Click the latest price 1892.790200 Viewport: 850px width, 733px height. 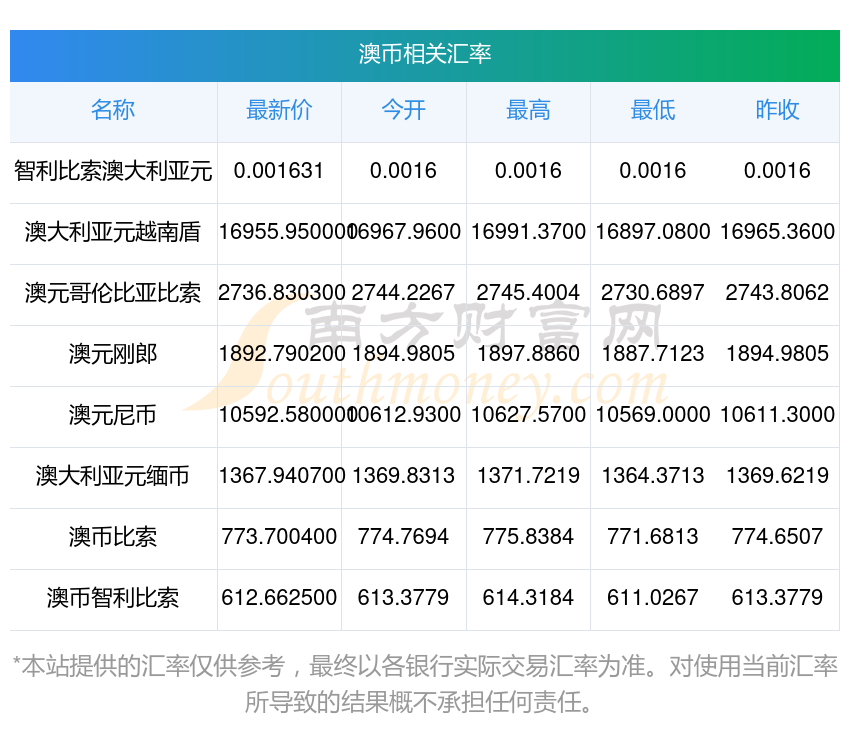click(x=281, y=354)
